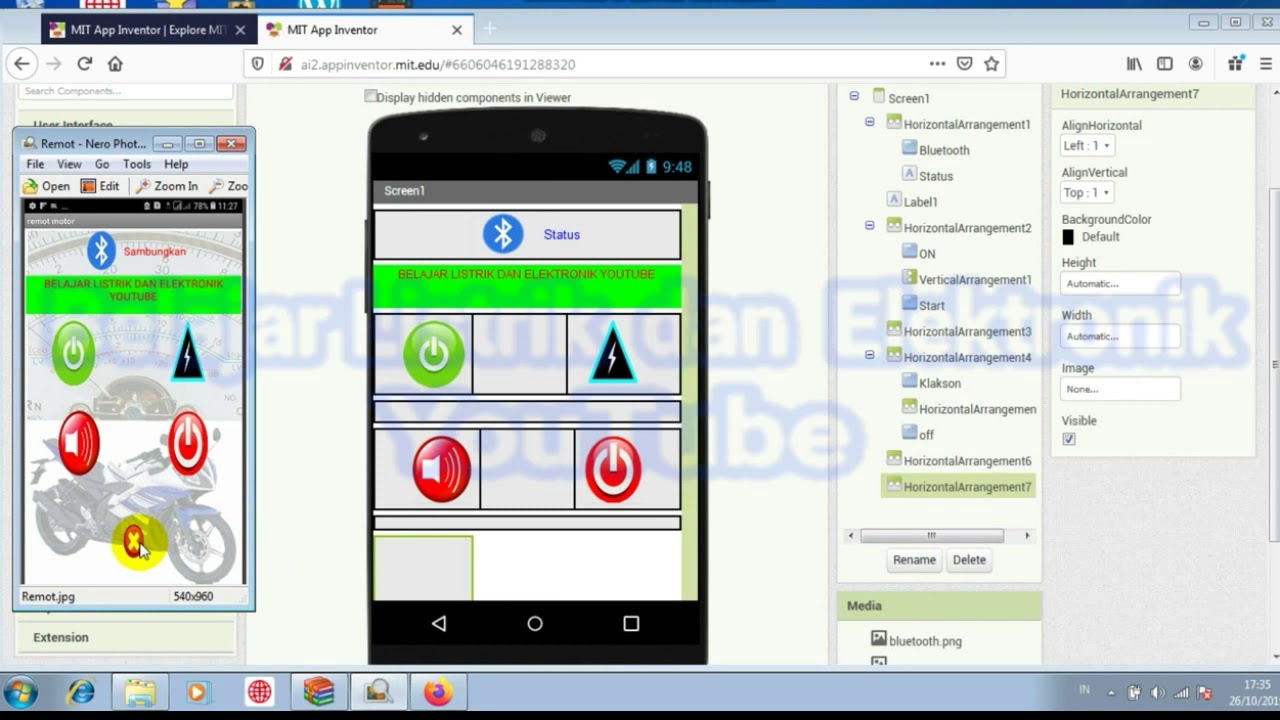
Task: Select Status label in the component tree
Action: (936, 176)
